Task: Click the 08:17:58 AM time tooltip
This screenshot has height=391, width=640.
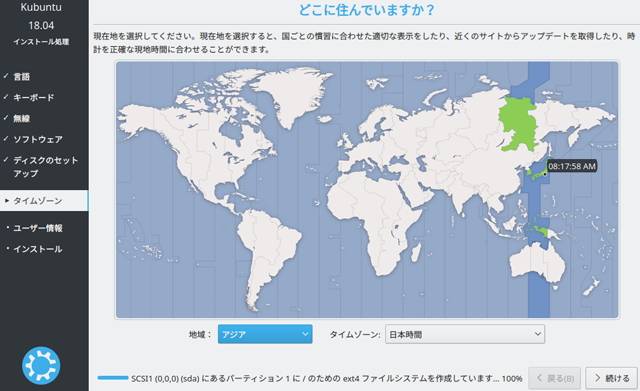Action: [572, 166]
